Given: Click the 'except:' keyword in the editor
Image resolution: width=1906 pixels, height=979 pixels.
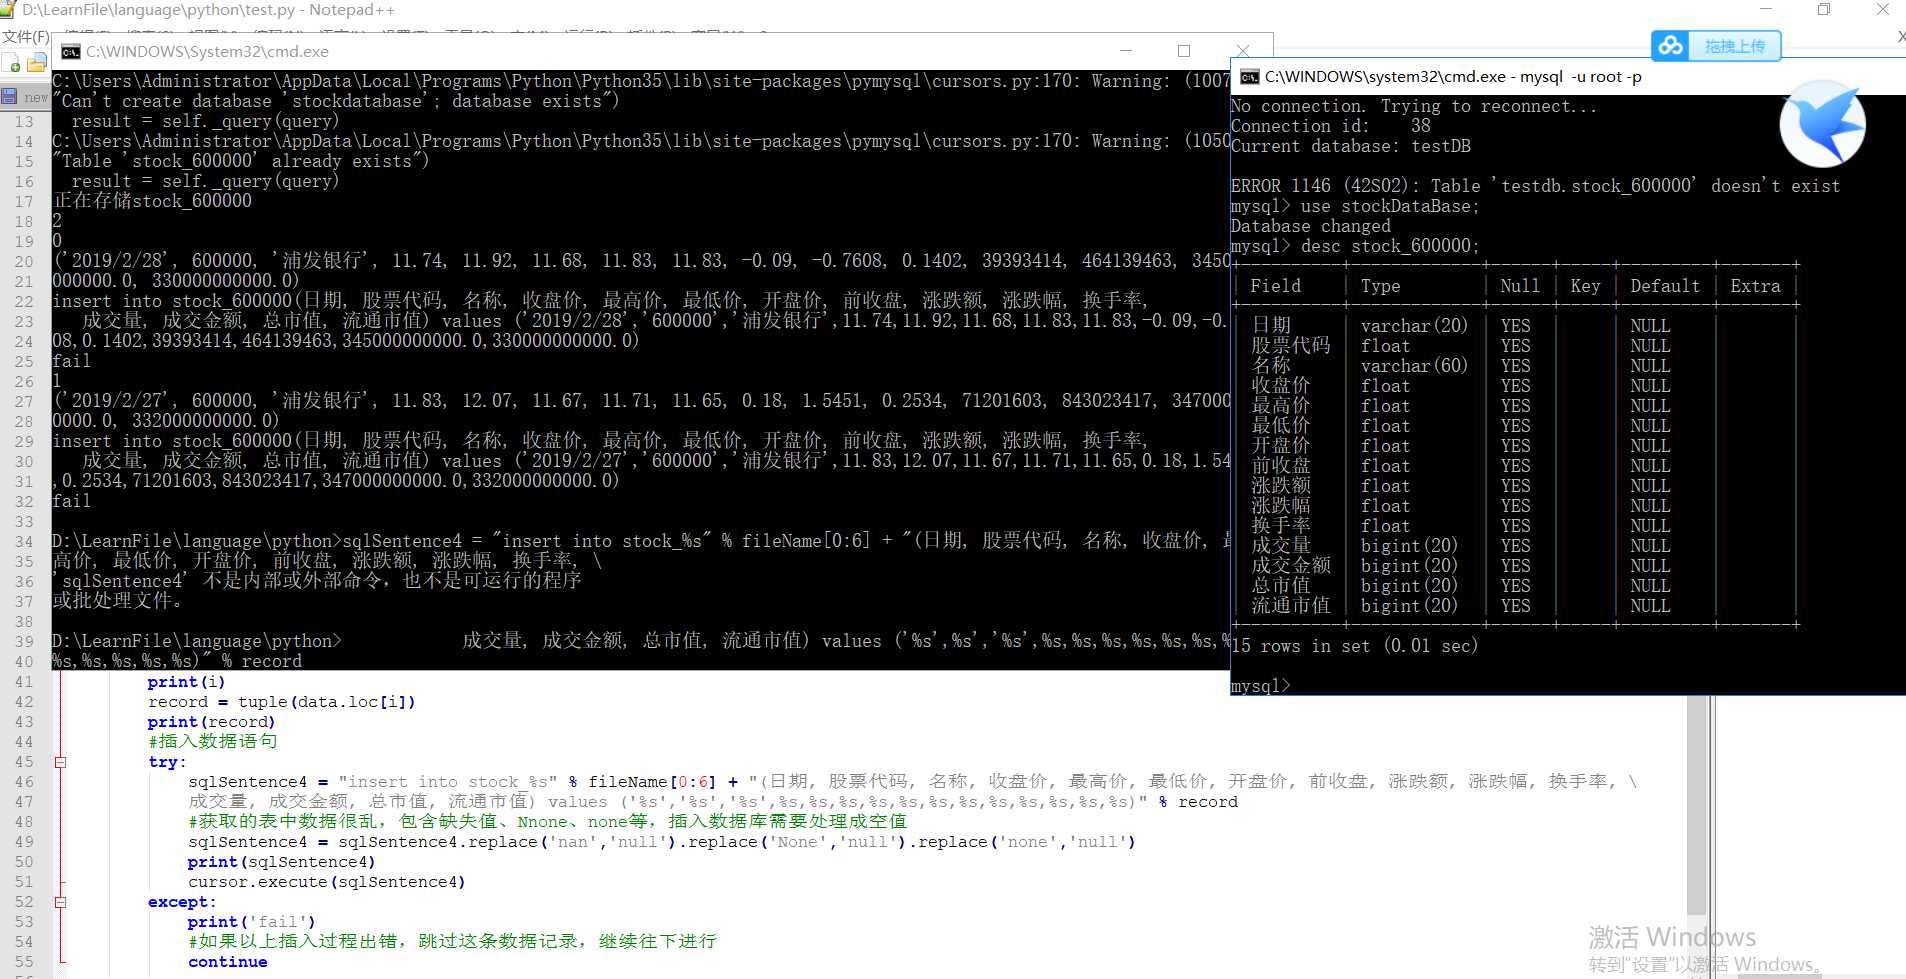Looking at the screenshot, I should (x=182, y=902).
